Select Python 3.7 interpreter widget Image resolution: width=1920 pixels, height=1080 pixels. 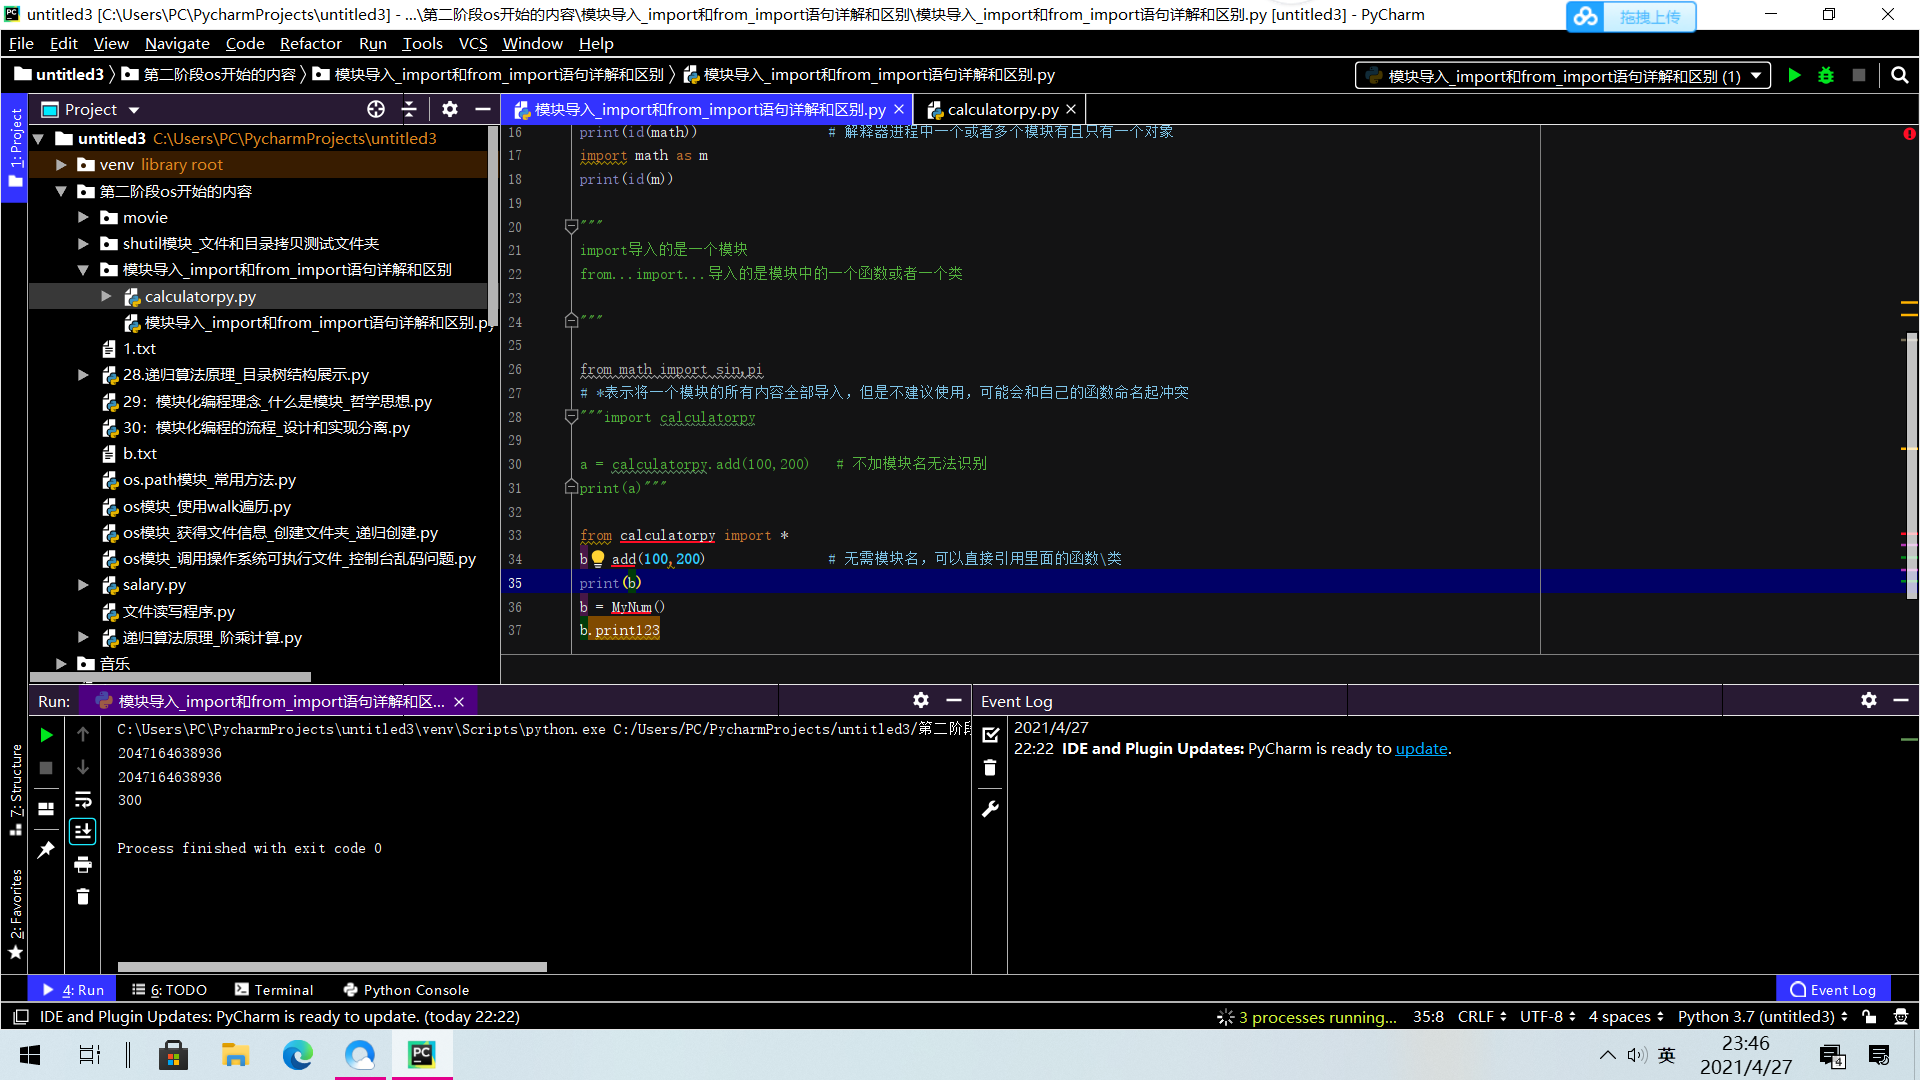coord(1763,1017)
